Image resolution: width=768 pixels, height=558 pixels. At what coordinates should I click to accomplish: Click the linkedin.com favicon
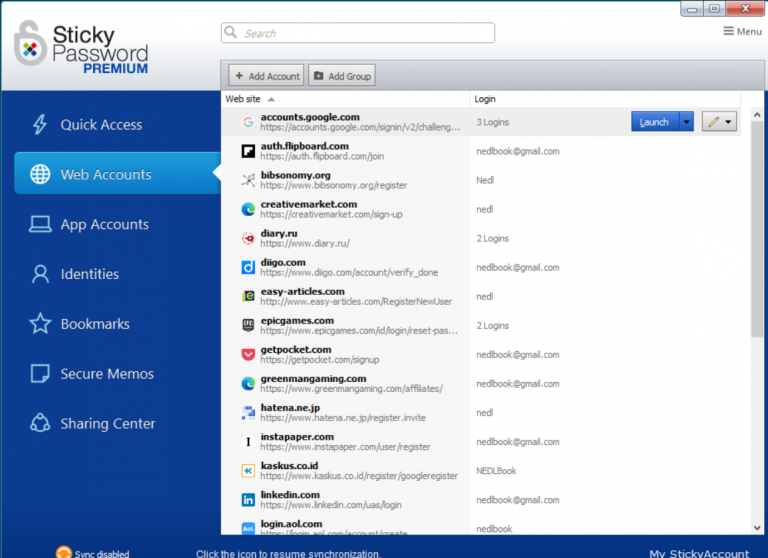tap(248, 500)
